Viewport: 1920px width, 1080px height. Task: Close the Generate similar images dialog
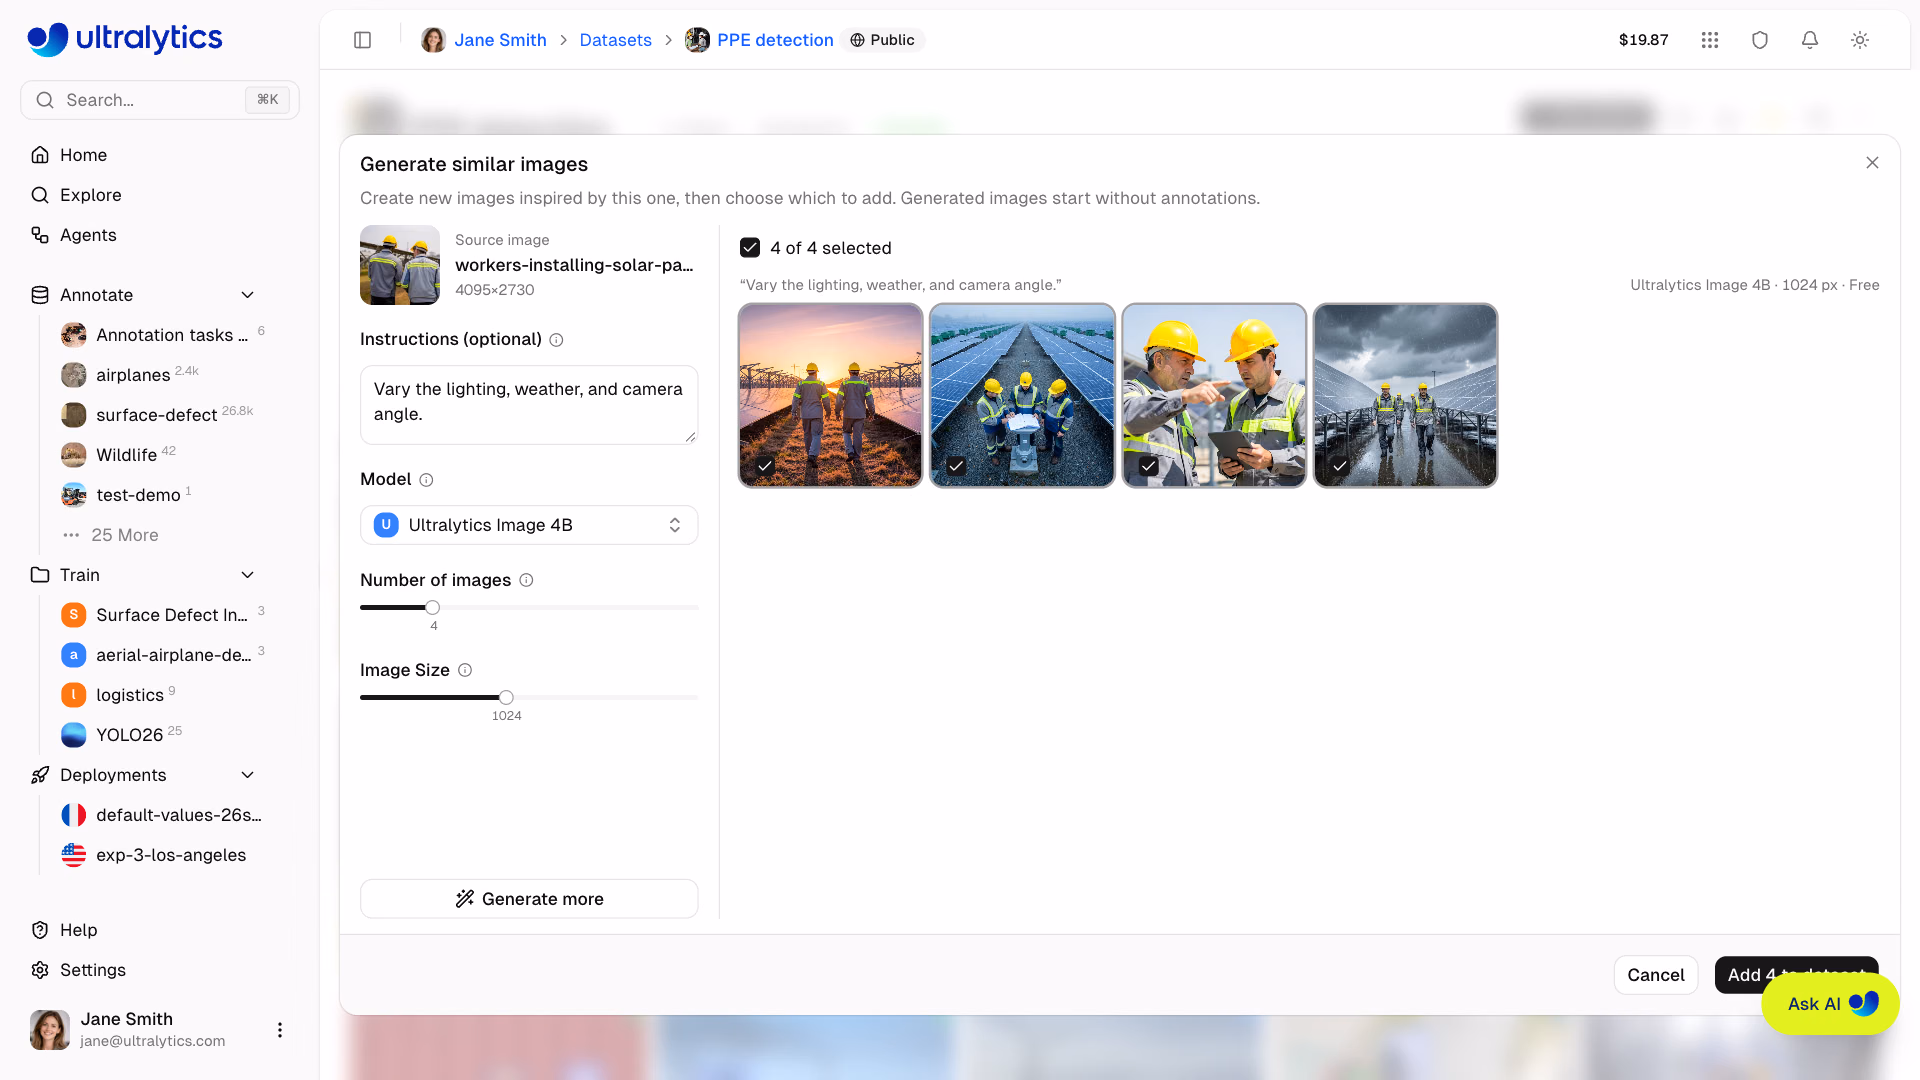(x=1872, y=163)
